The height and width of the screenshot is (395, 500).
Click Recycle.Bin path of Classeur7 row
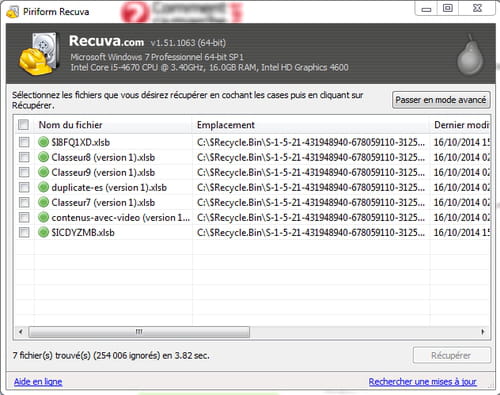[311, 202]
